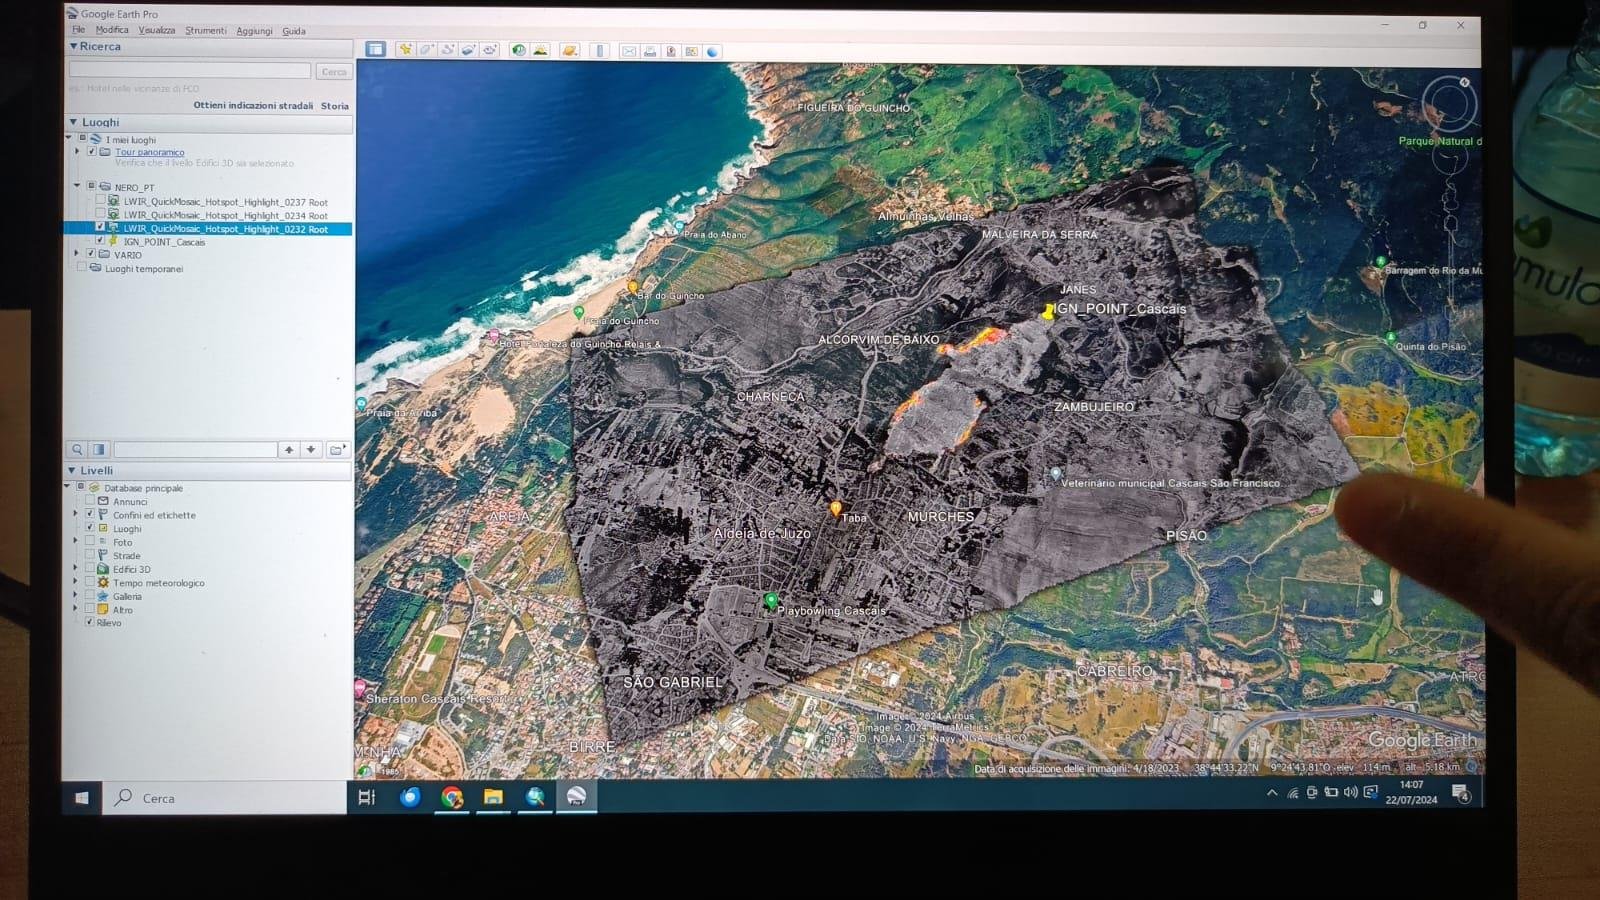Open Google Earth web (blue globe) icon
The width and height of the screenshot is (1600, 900).
click(712, 51)
